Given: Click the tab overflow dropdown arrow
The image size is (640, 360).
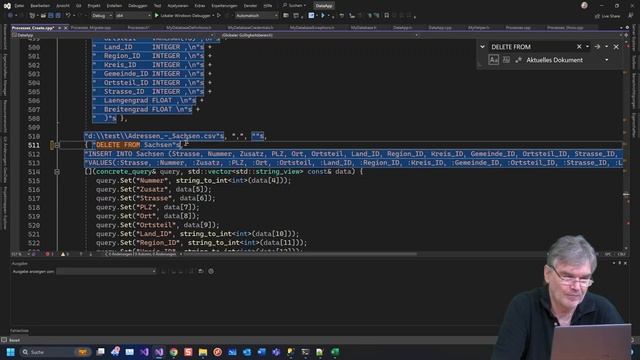Looking at the screenshot, I should click(x=621, y=28).
